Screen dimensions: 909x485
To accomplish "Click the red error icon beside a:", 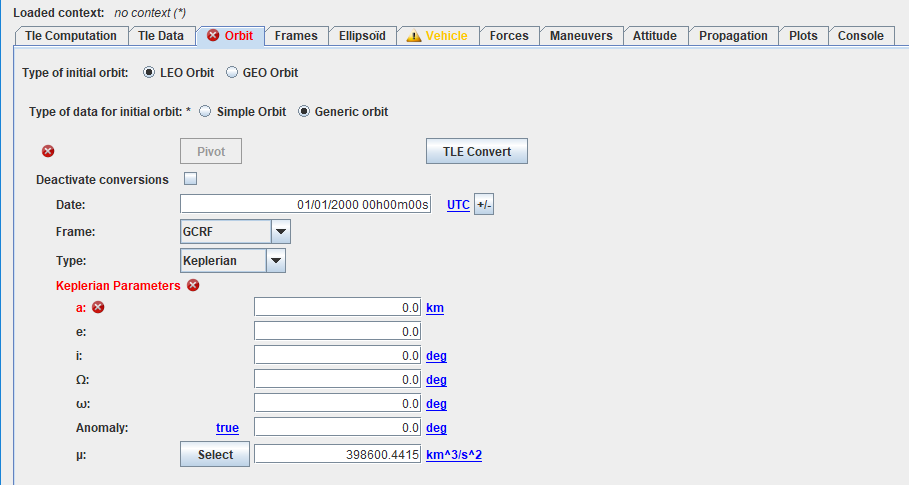I will pyautogui.click(x=98, y=308).
